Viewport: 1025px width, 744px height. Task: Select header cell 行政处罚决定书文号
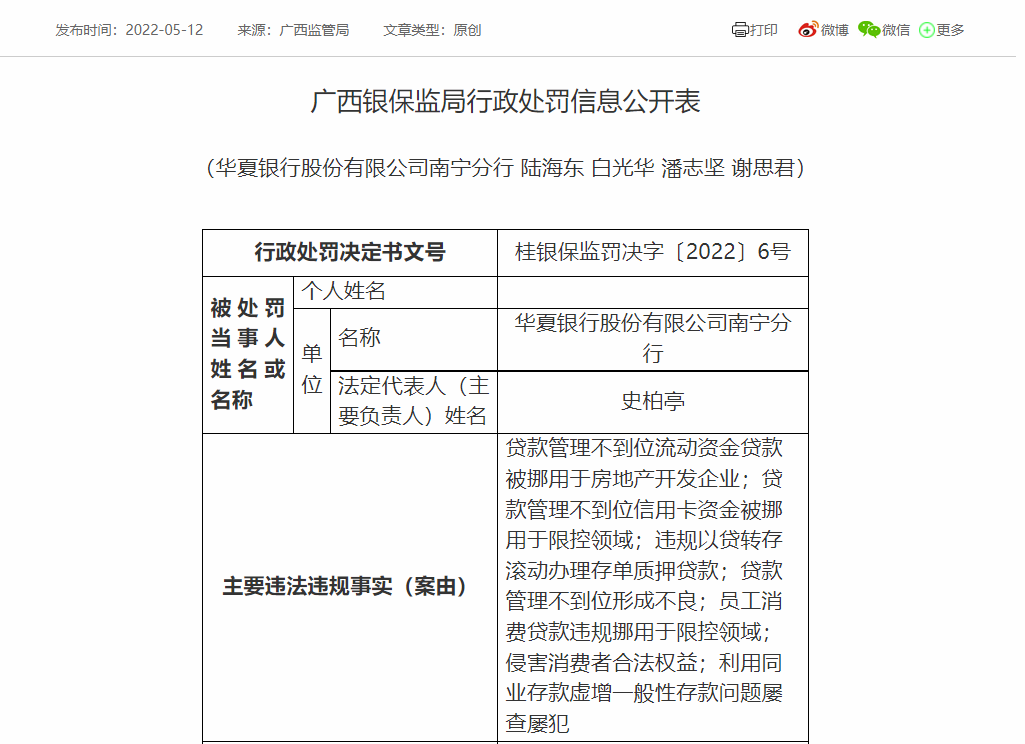350,252
